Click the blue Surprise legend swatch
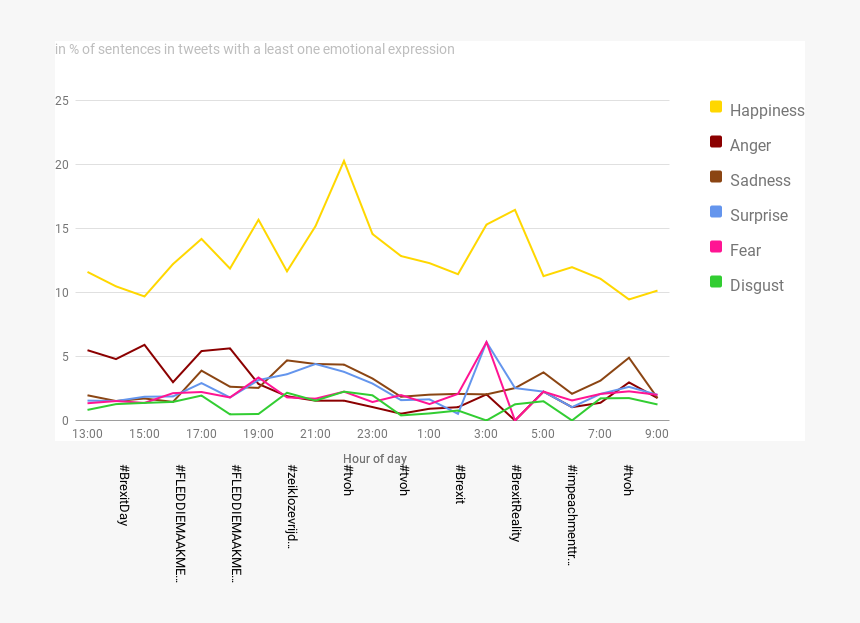This screenshot has height=623, width=860. pyautogui.click(x=716, y=211)
